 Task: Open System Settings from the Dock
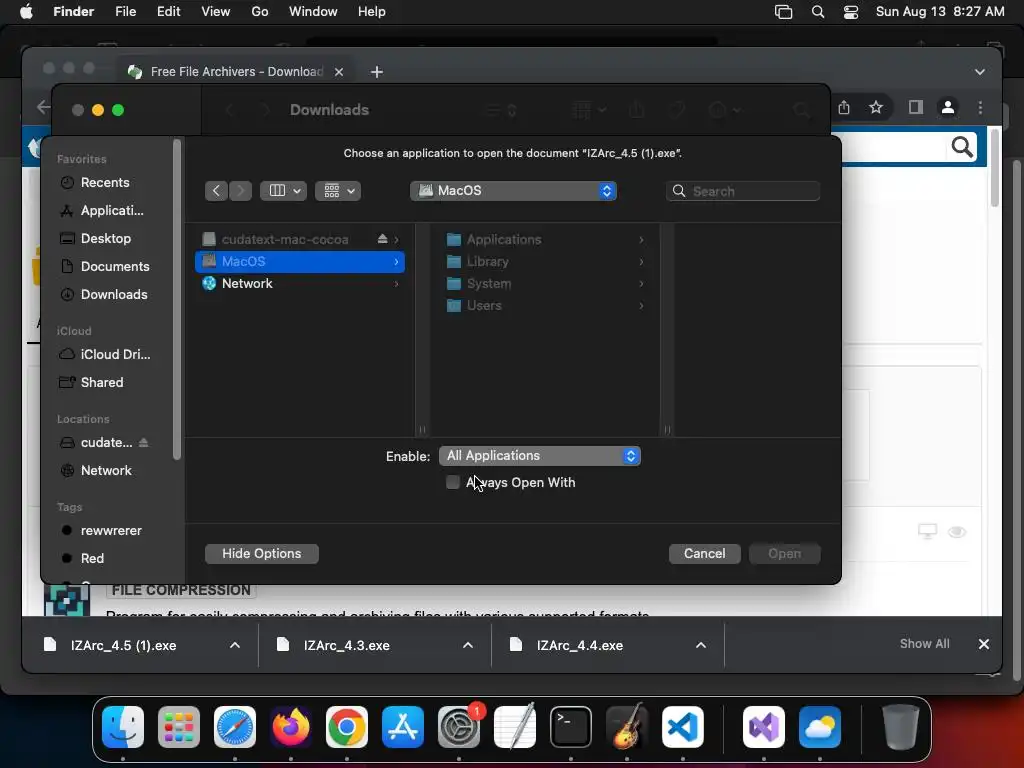coord(459,727)
